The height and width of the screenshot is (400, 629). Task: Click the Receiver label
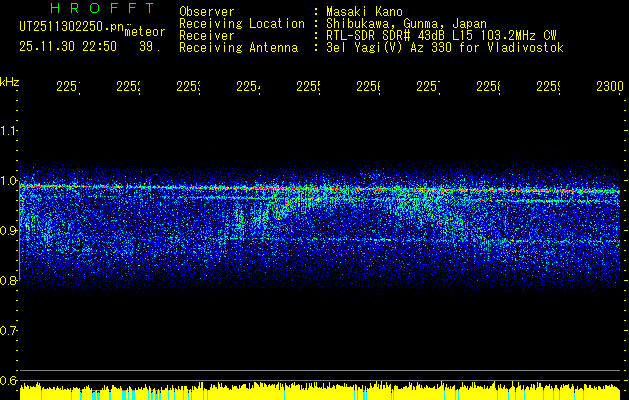point(207,36)
